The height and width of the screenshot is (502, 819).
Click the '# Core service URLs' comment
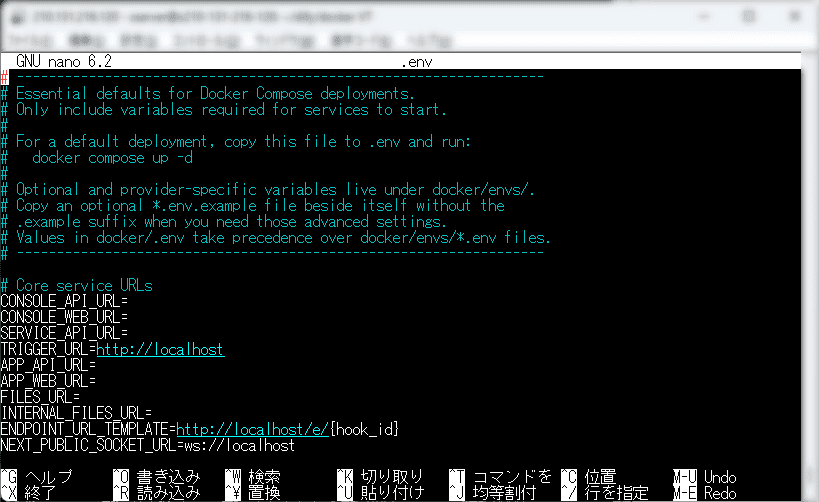[x=77, y=285]
